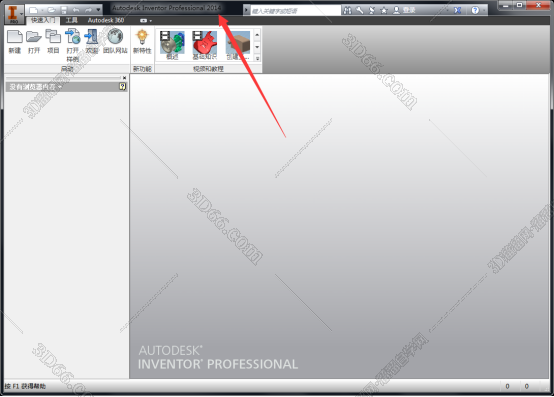
Task: Click New in the quick access toolbar
Action: tap(34, 10)
